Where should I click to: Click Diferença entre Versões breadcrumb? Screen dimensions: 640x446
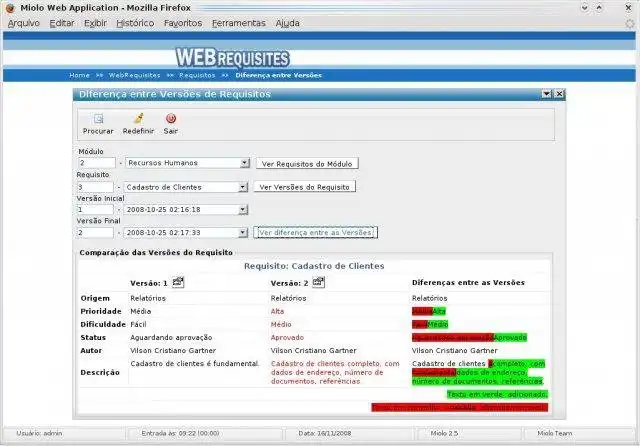click(278, 75)
